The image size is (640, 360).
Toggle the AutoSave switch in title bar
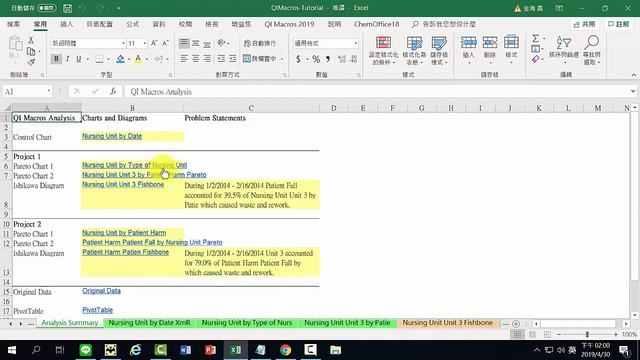tap(47, 8)
